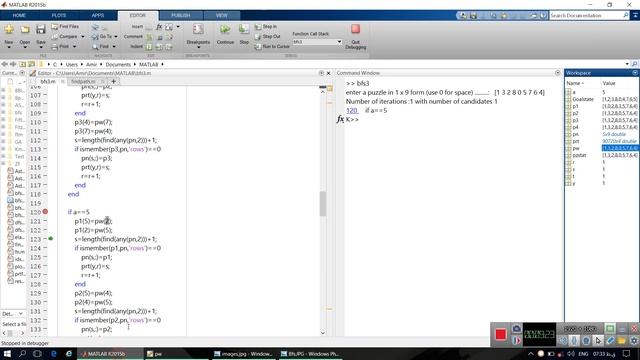Open the taskbar notification center icon

[627, 354]
